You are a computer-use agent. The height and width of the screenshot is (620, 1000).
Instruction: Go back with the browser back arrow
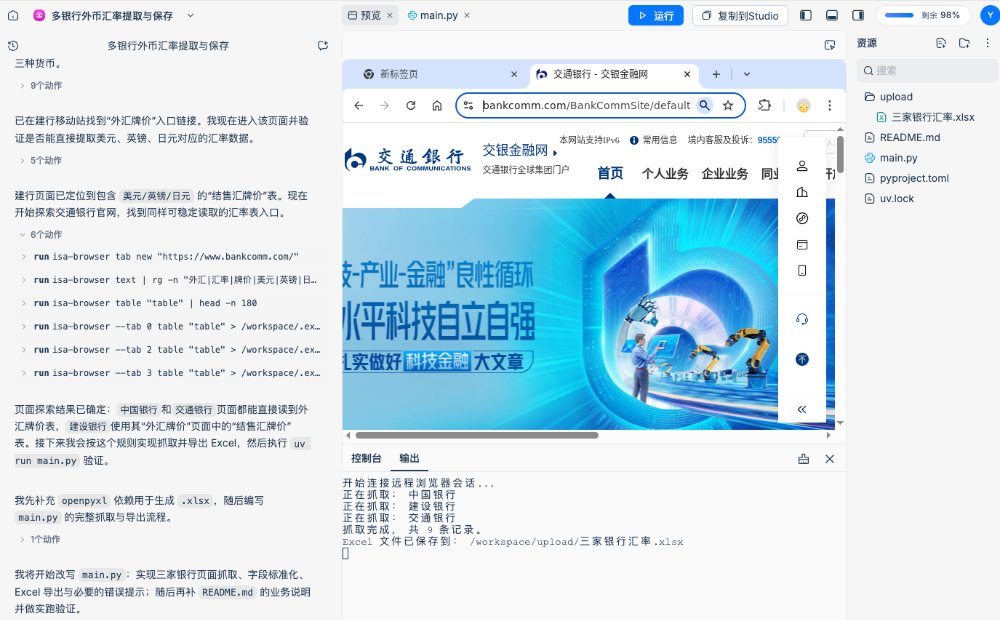click(358, 105)
